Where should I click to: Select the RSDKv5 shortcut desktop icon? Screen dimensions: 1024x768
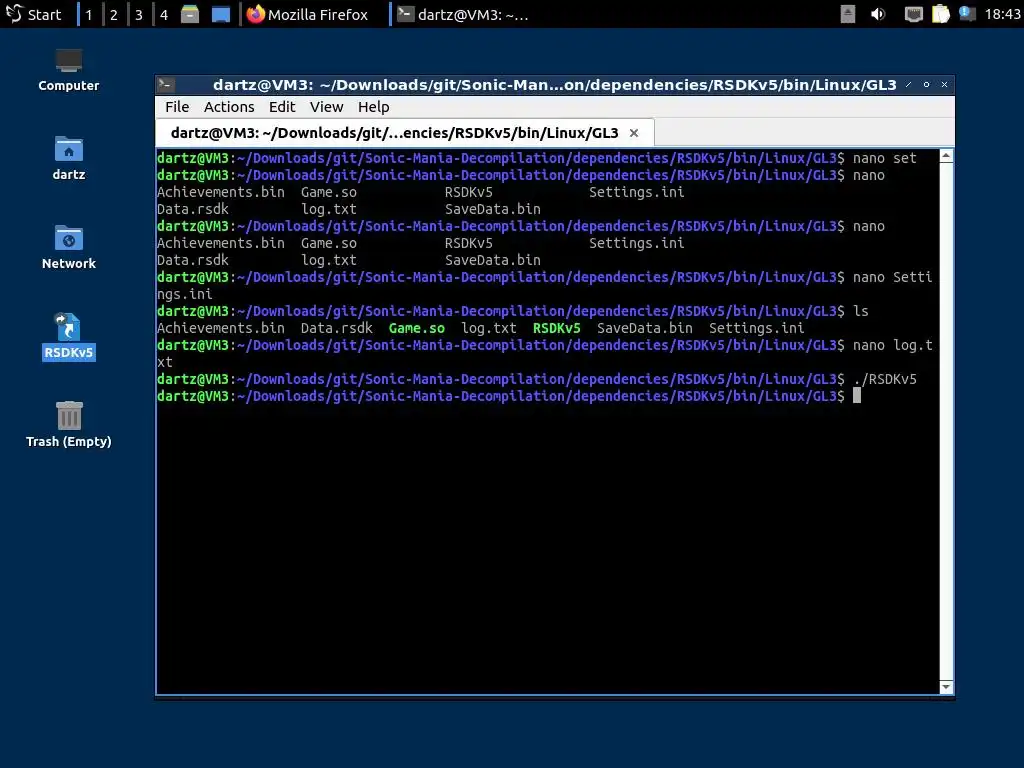(69, 336)
